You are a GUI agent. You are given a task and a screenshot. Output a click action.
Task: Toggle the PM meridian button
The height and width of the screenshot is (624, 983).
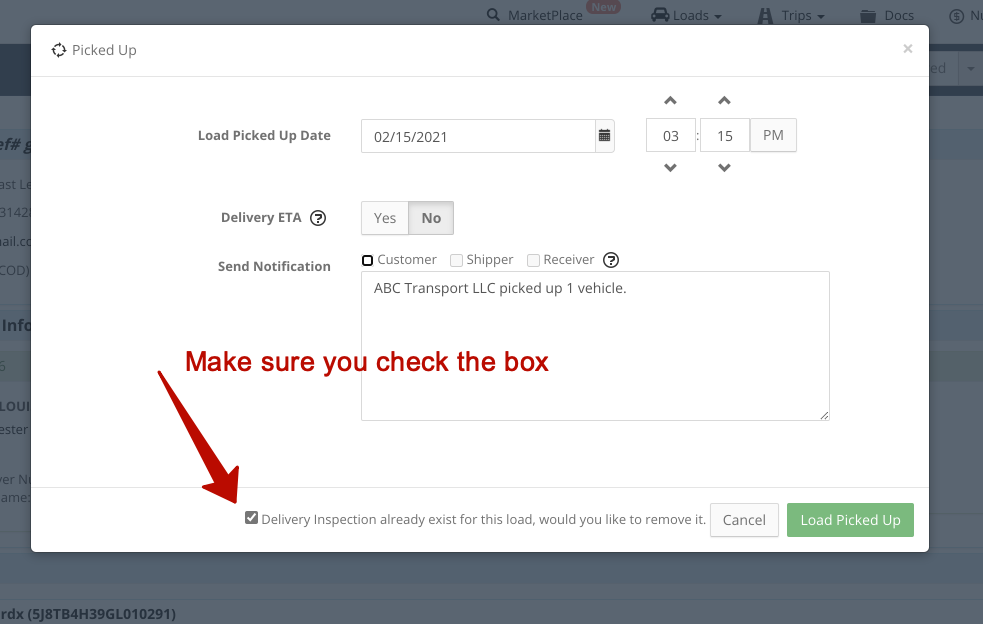773,135
